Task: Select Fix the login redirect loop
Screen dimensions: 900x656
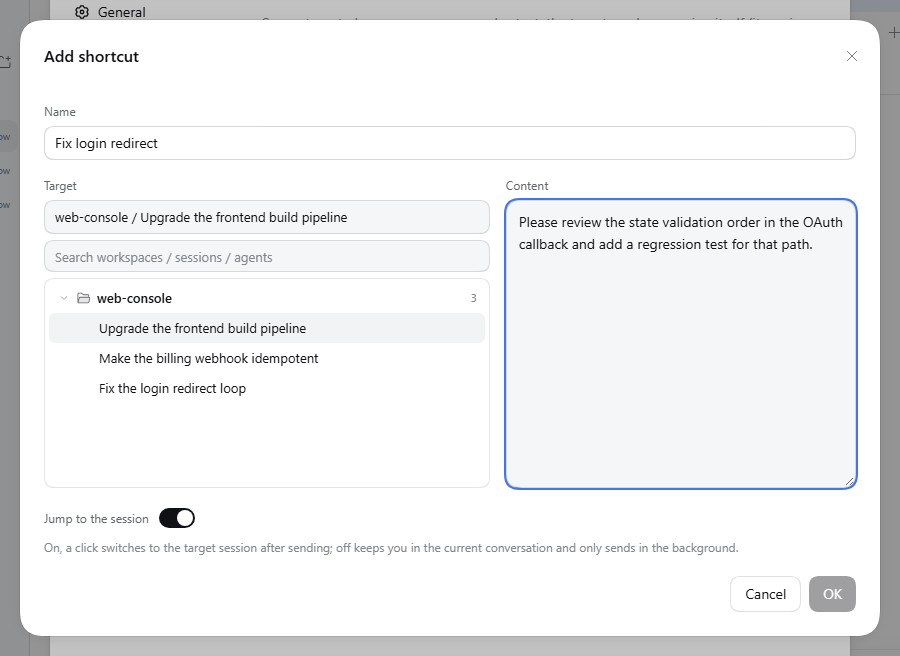Action: (266, 388)
